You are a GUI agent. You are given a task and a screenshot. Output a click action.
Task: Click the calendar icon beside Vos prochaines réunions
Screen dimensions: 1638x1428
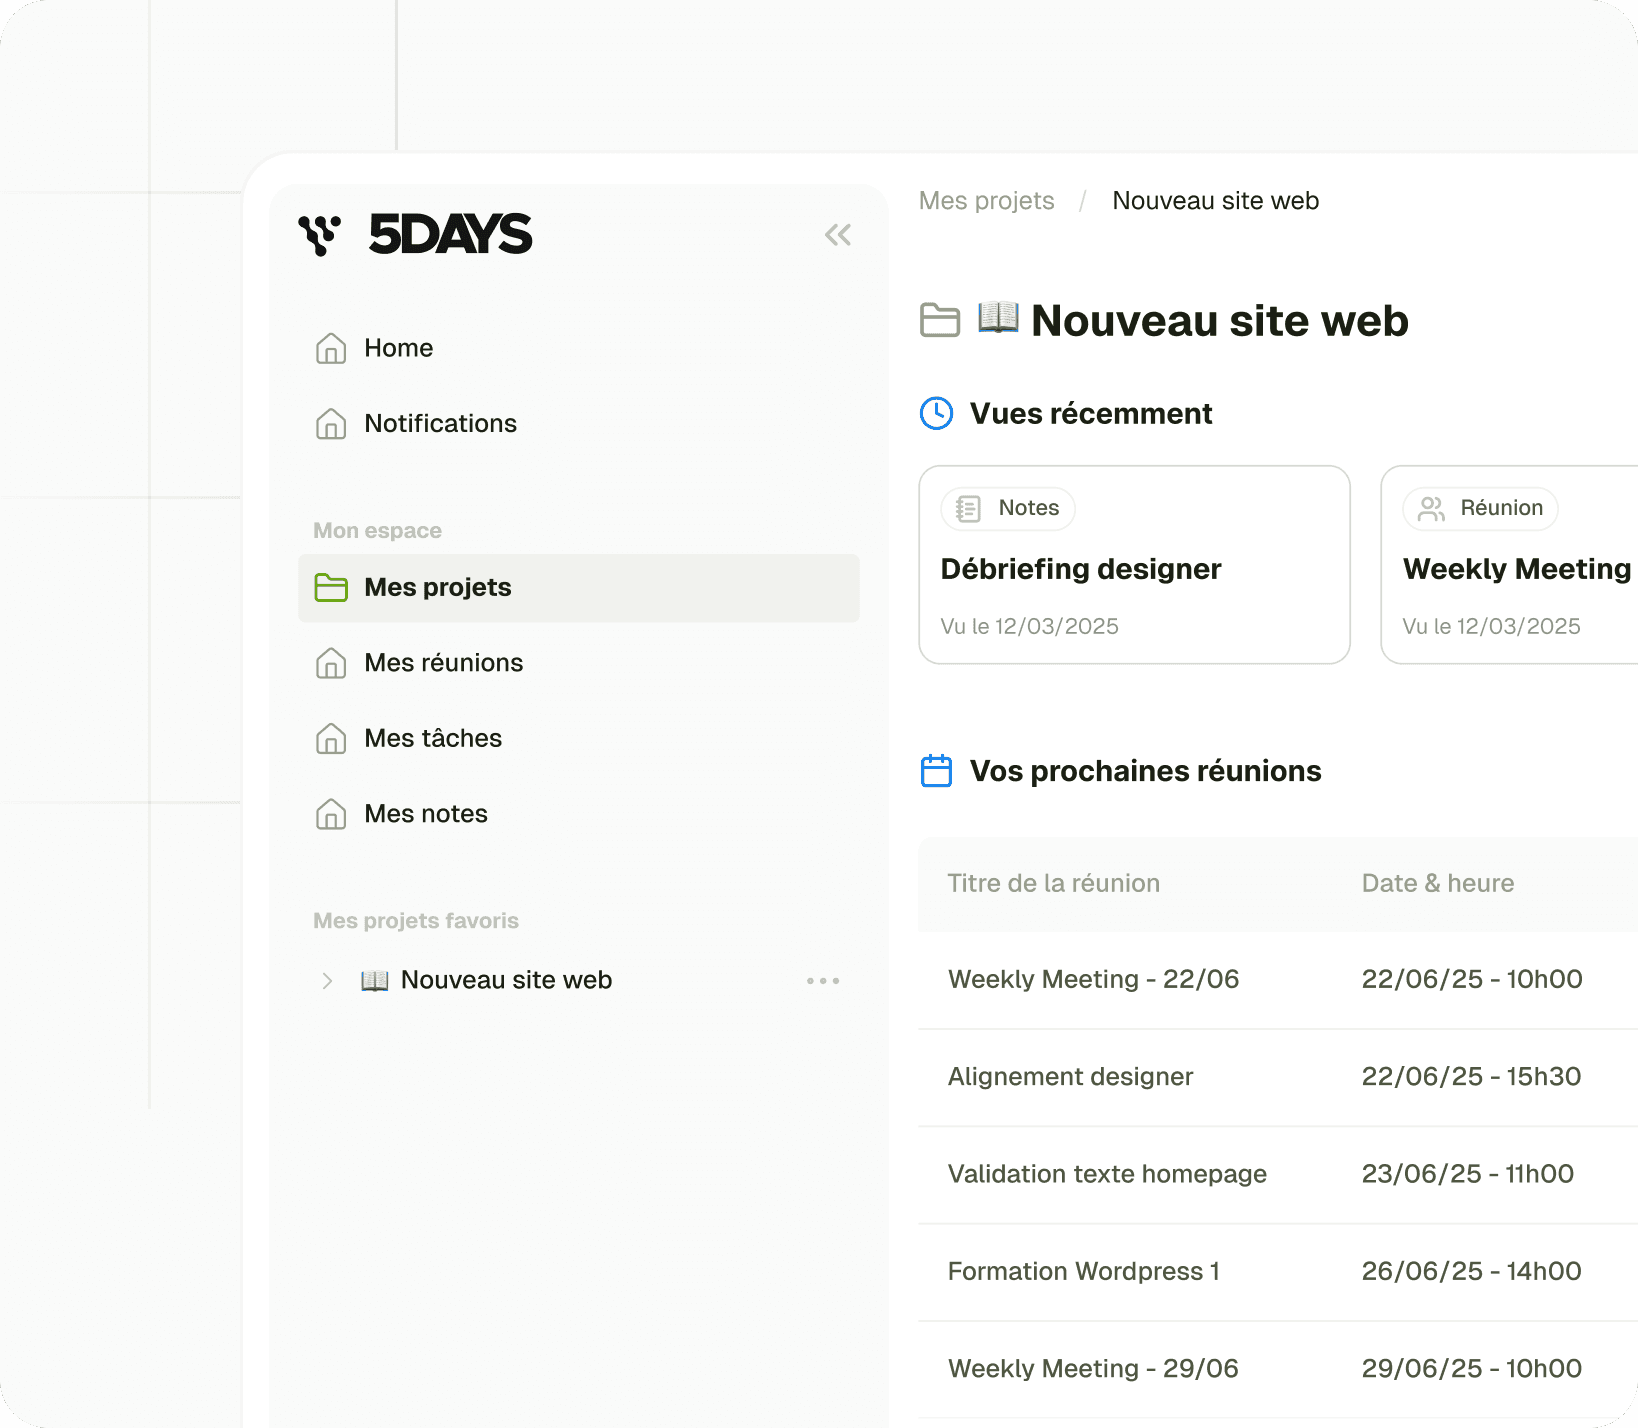point(935,770)
